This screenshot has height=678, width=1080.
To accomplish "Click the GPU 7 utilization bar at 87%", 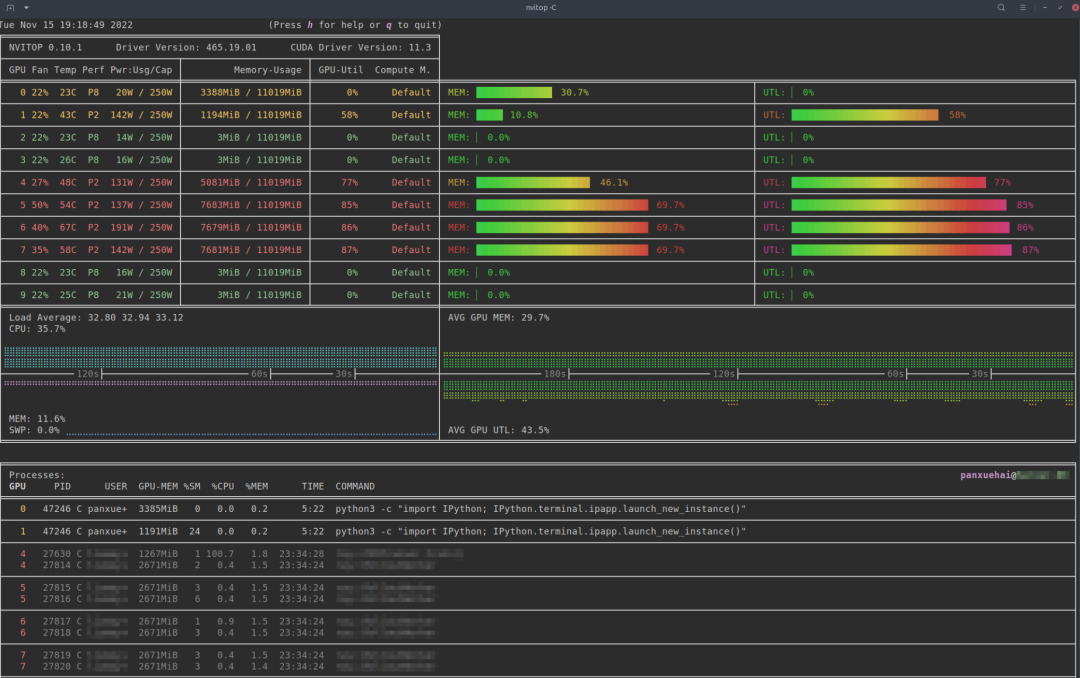I will 902,250.
